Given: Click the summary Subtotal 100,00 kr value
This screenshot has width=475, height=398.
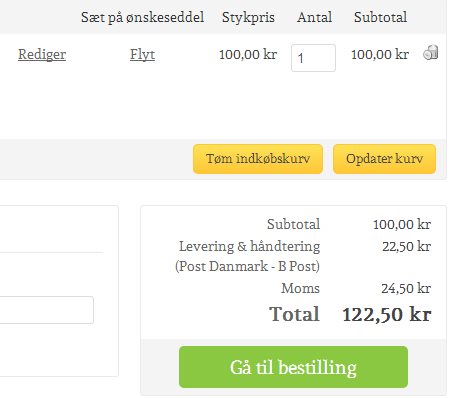Looking at the screenshot, I should [402, 224].
